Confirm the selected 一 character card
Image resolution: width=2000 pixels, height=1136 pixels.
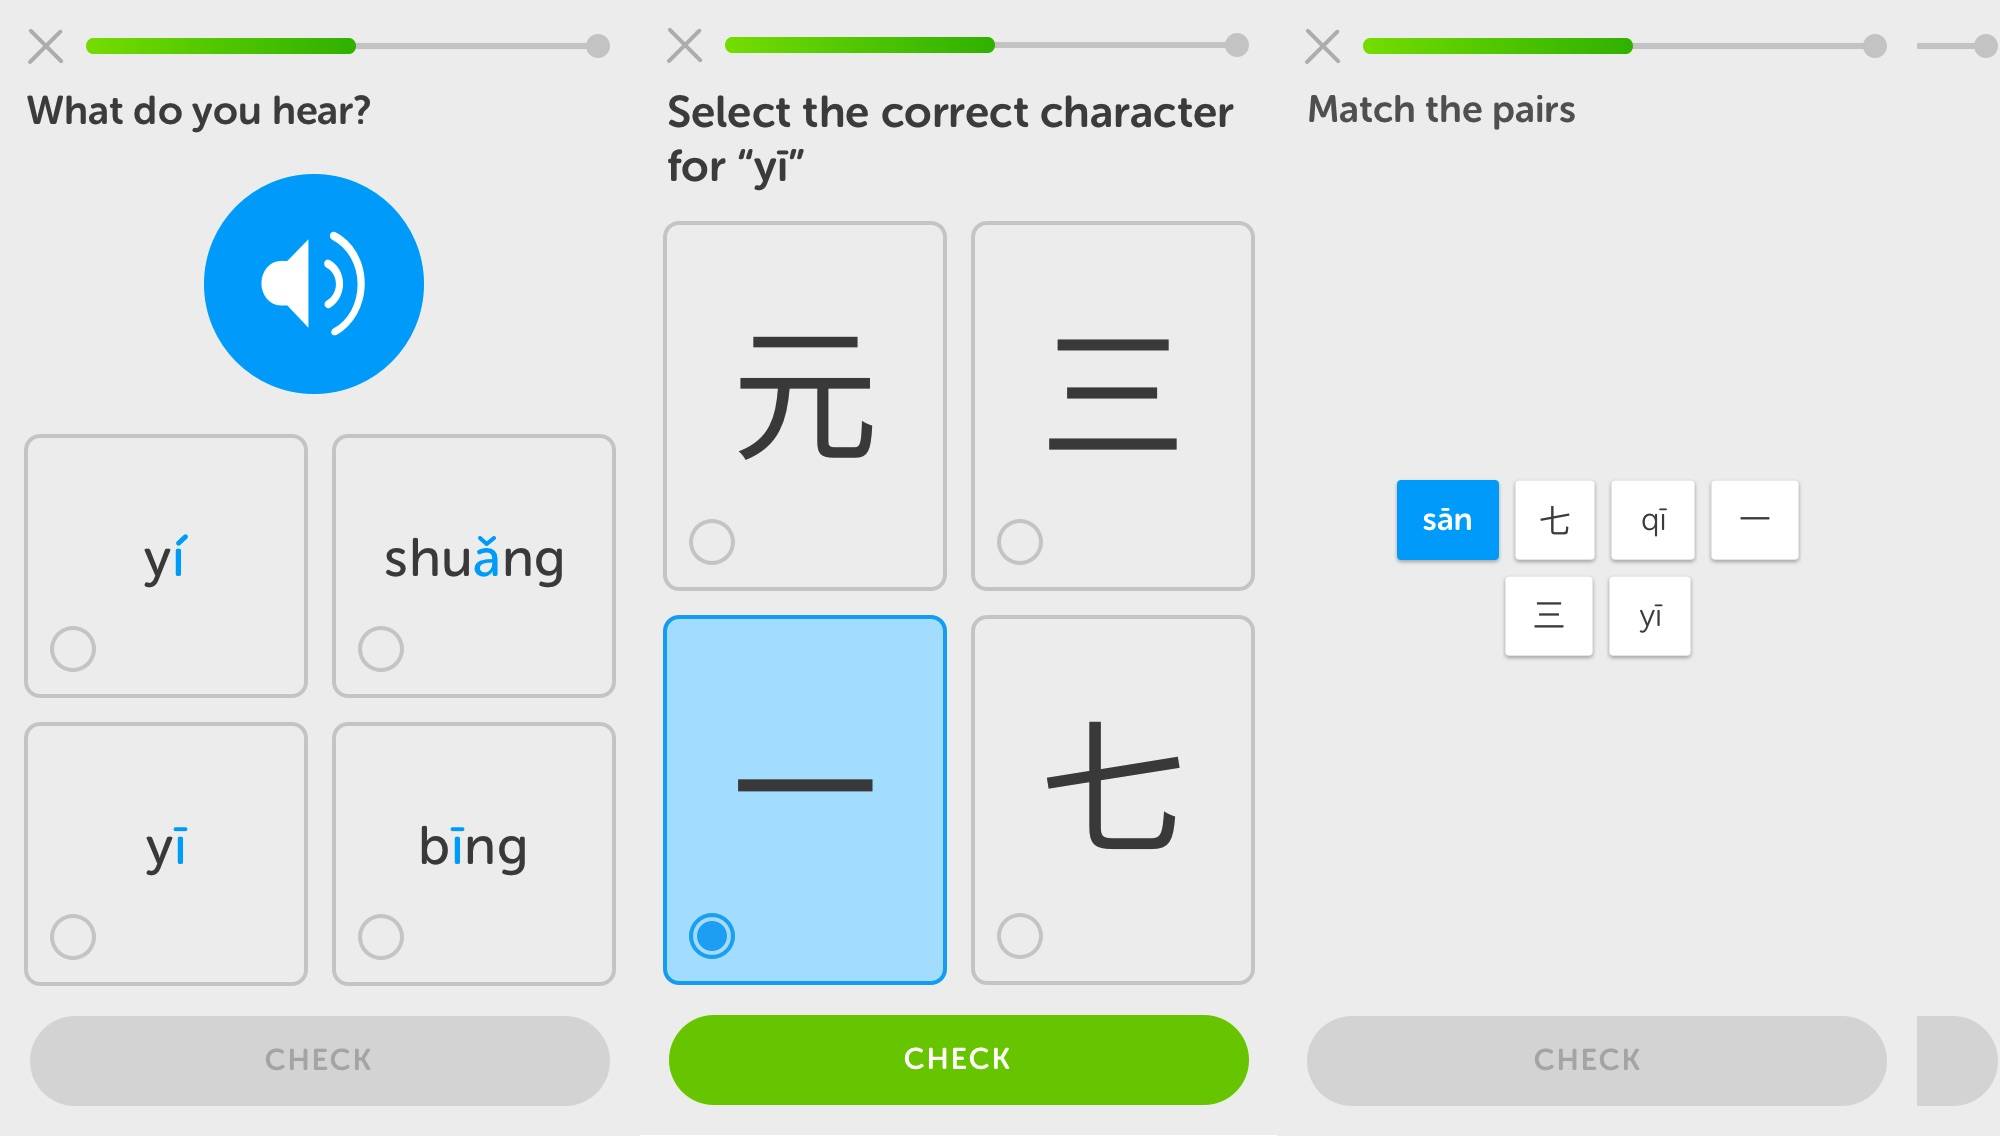805,795
